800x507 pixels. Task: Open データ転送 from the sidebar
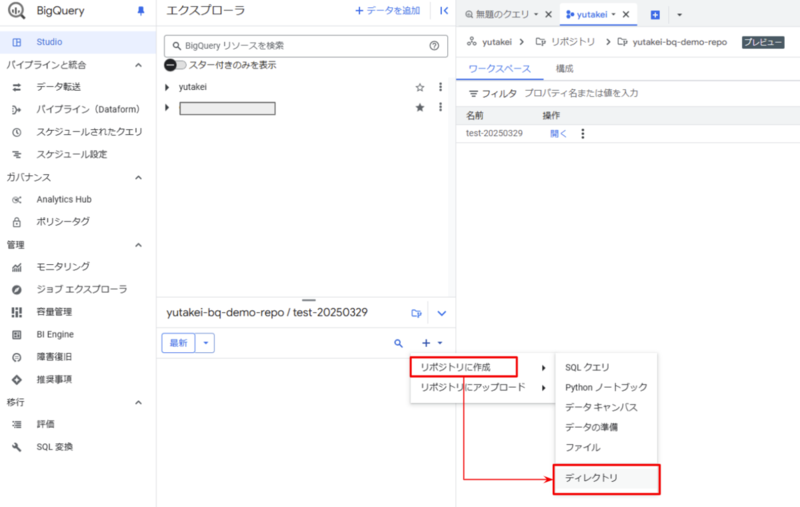coord(58,87)
